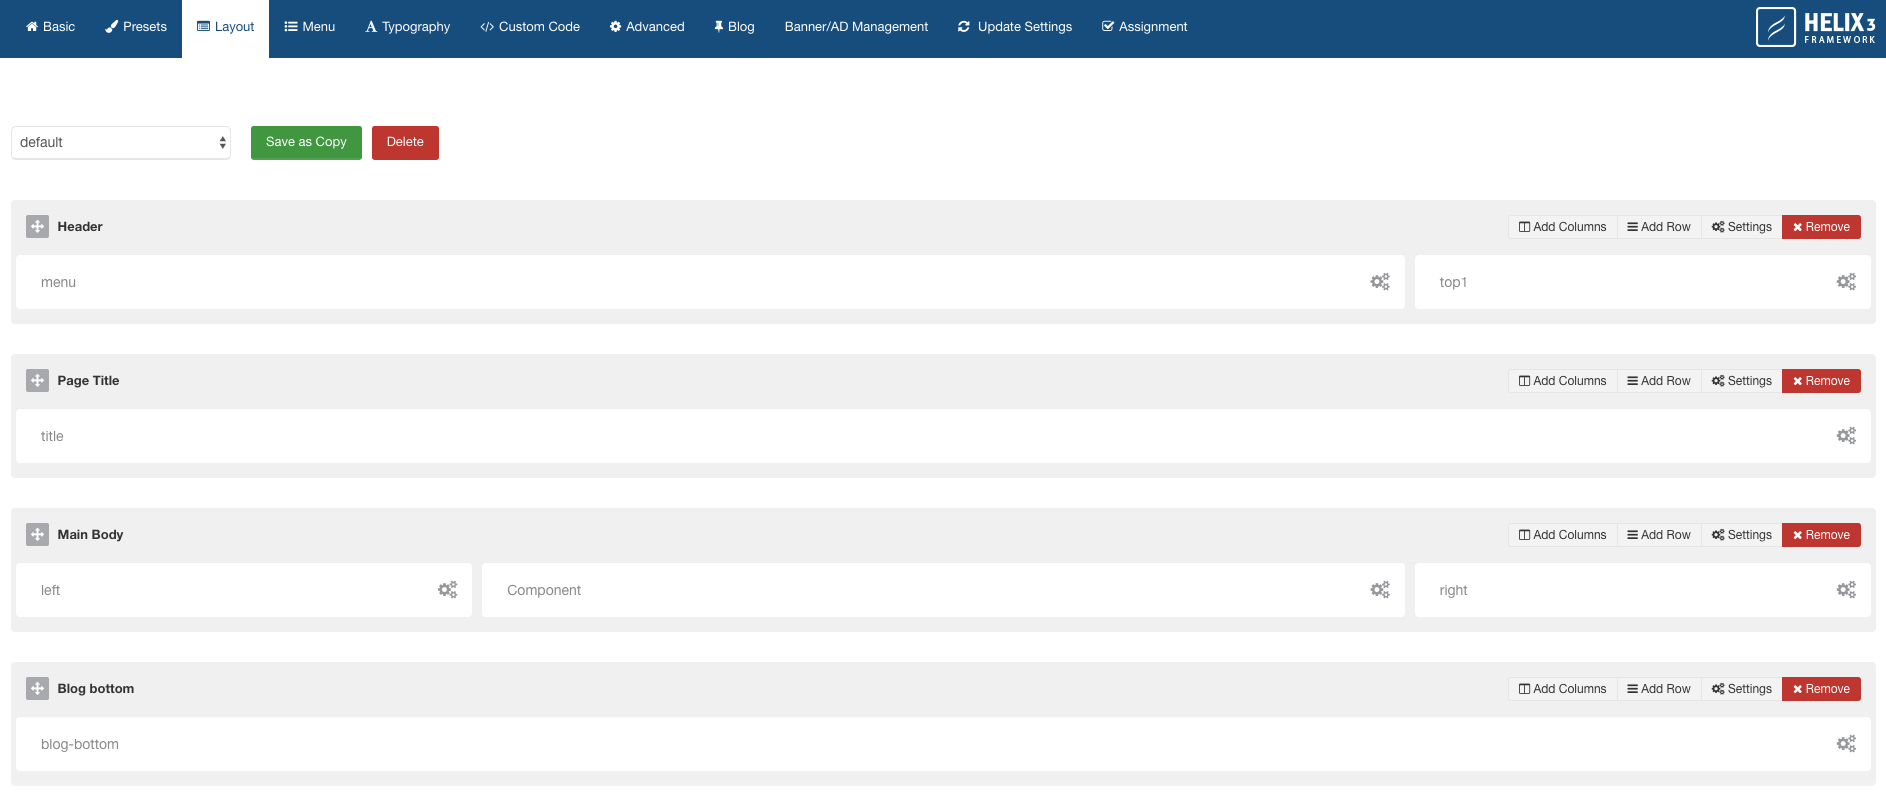Open settings gear for the top1 column

point(1846,282)
